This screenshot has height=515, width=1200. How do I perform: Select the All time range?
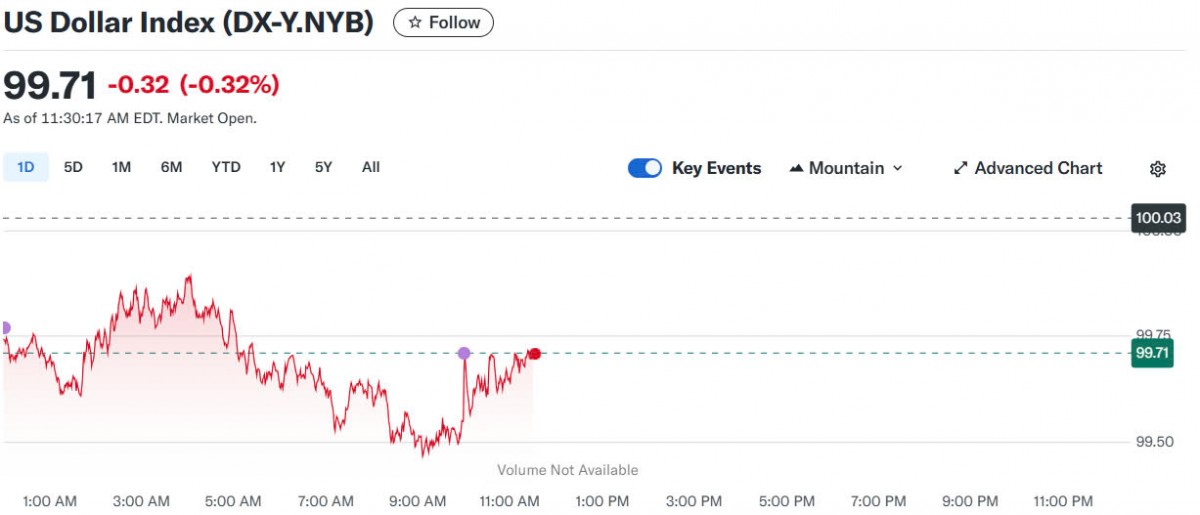click(x=371, y=167)
